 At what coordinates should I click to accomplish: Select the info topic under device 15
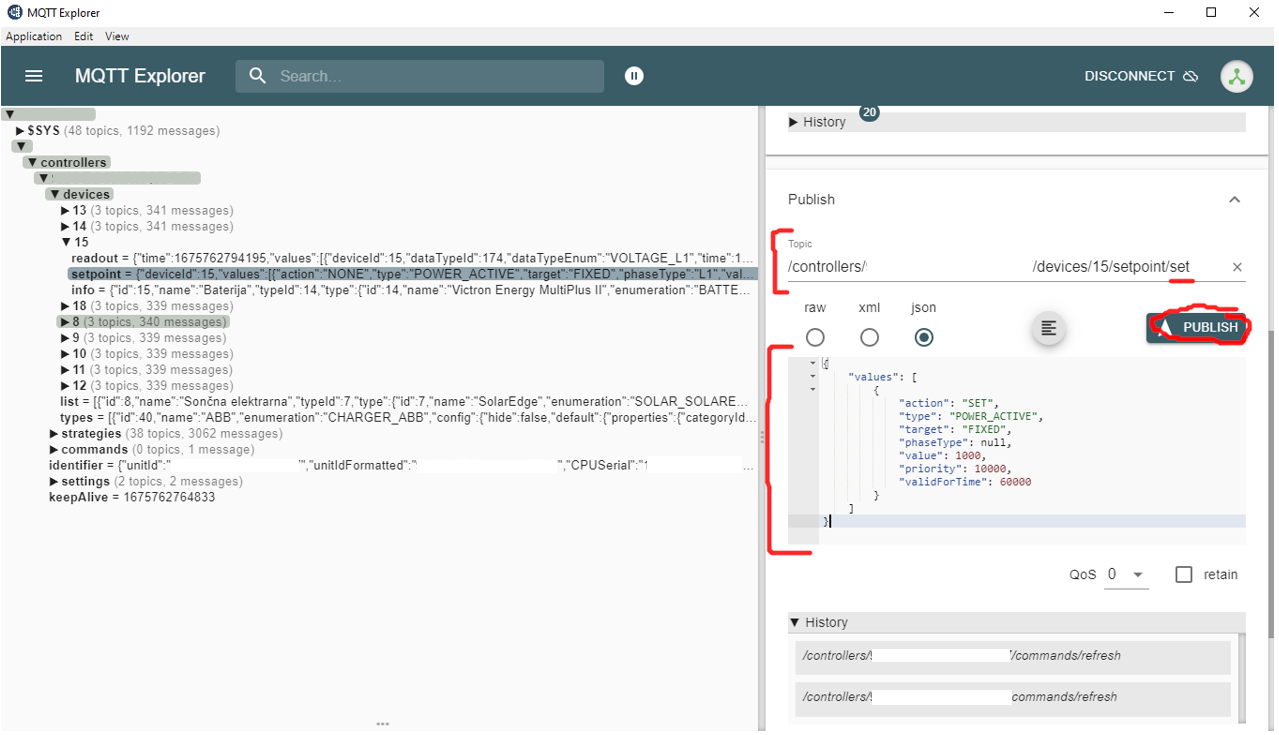point(413,290)
